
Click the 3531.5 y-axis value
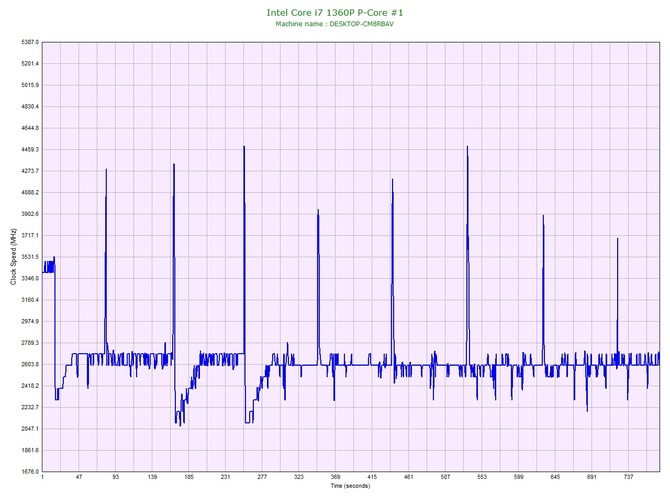click(30, 257)
